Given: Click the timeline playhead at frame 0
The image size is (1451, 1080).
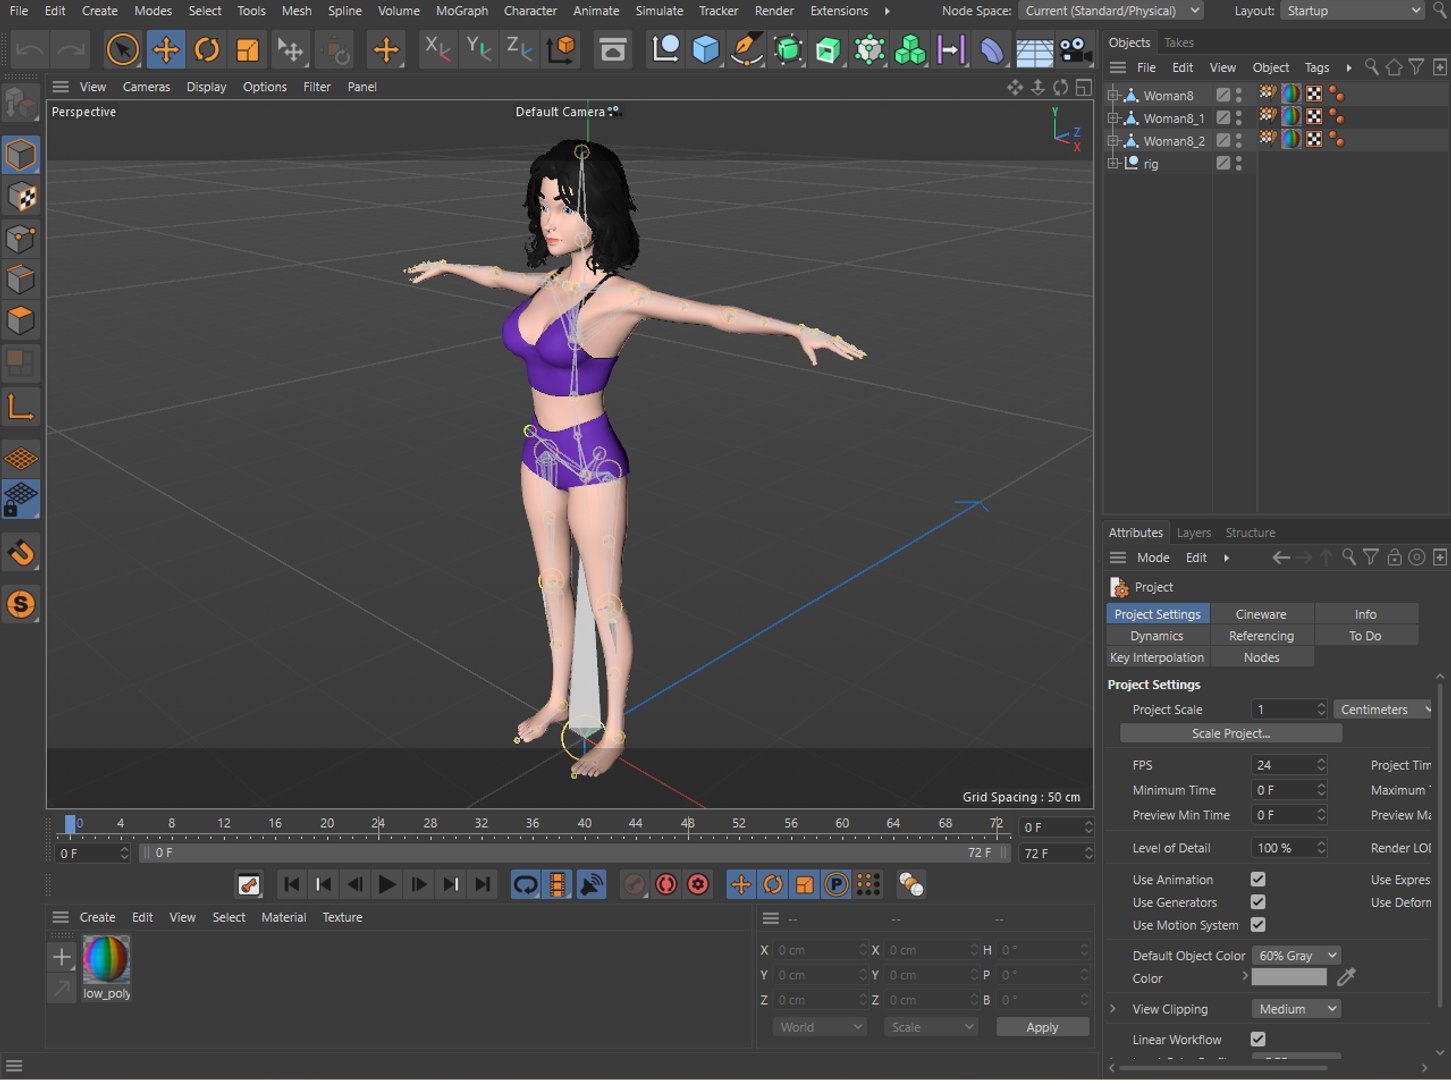Looking at the screenshot, I should coord(70,824).
